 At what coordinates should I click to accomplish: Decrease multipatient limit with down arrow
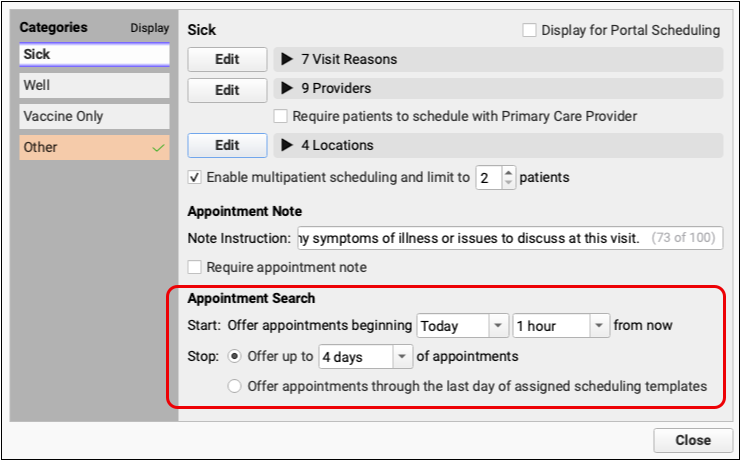pos(508,183)
